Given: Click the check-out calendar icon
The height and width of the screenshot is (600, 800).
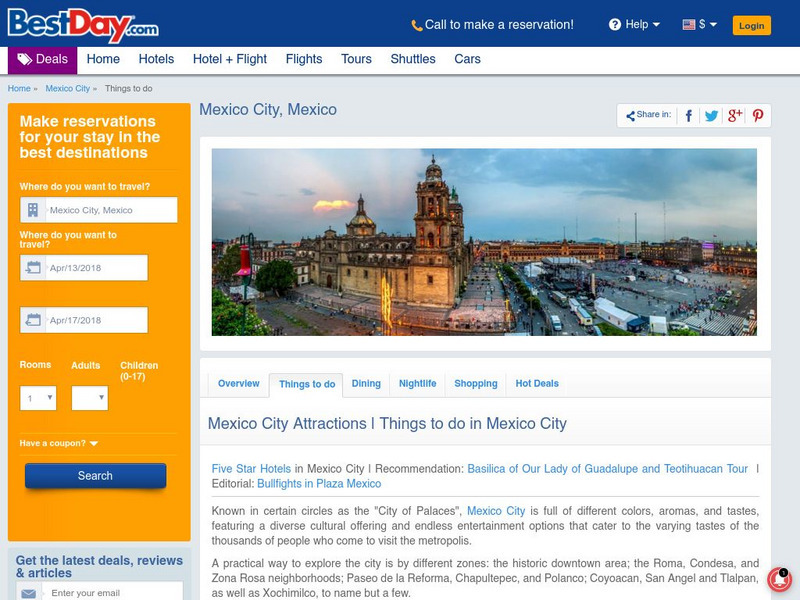Looking at the screenshot, I should pyautogui.click(x=33, y=320).
